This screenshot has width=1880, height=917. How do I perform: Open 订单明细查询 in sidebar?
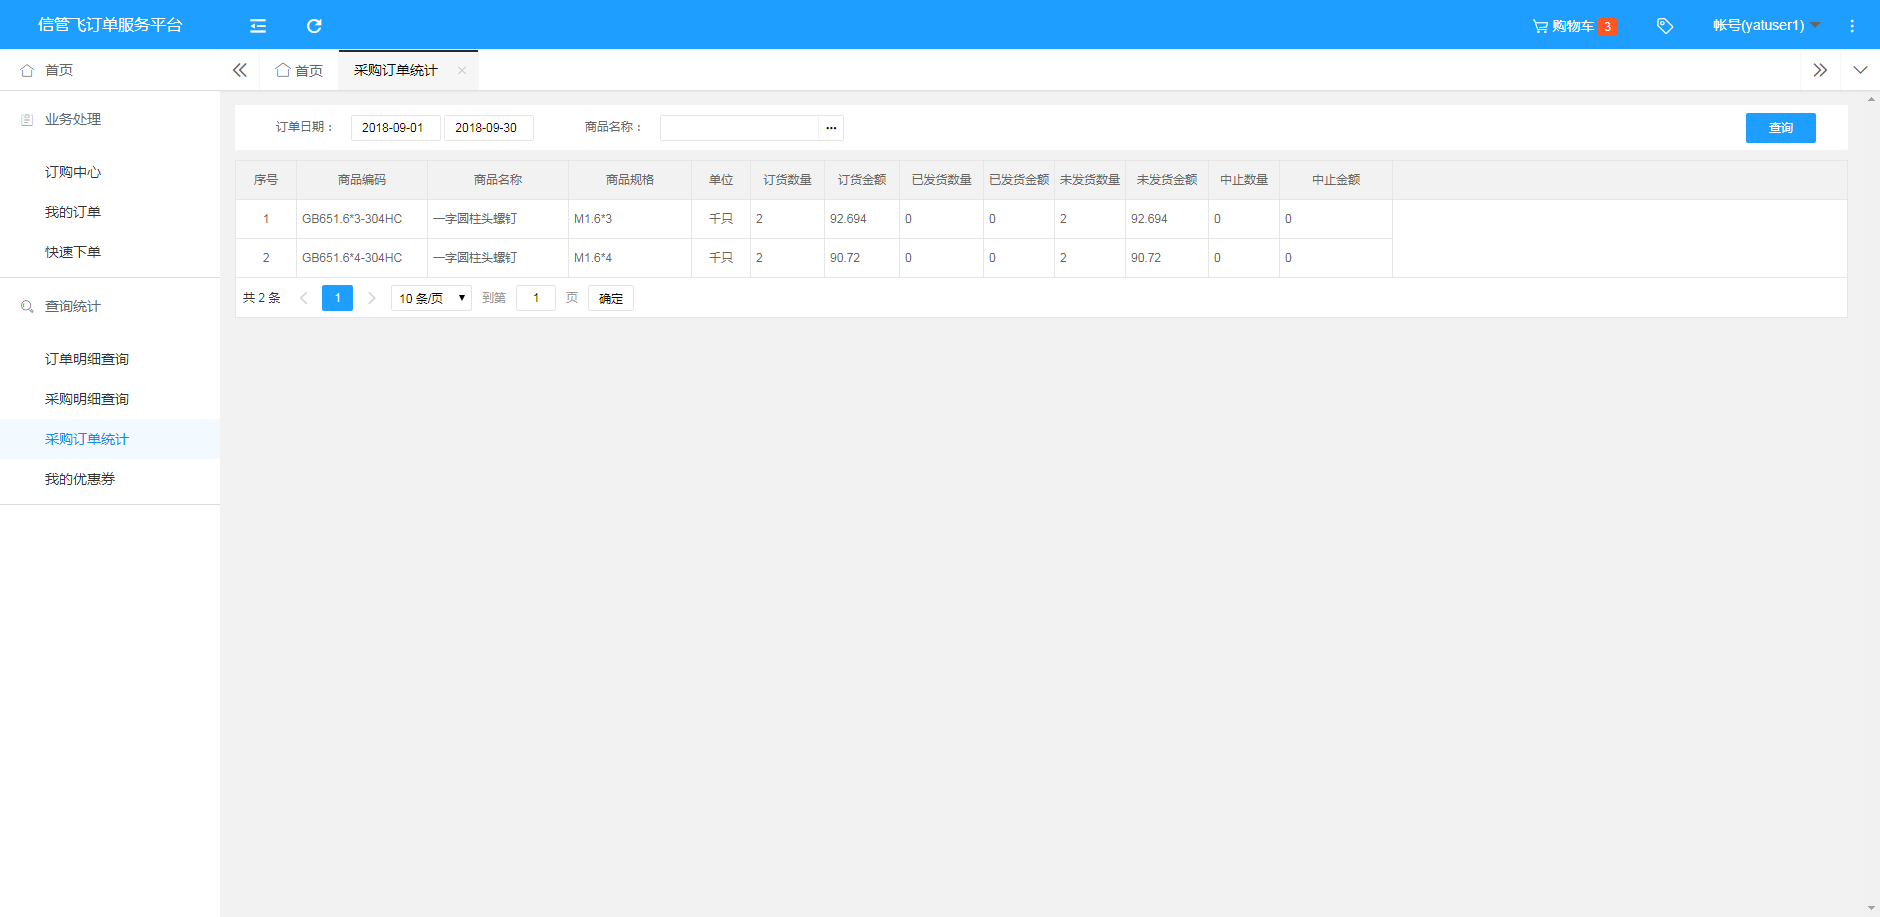click(87, 359)
